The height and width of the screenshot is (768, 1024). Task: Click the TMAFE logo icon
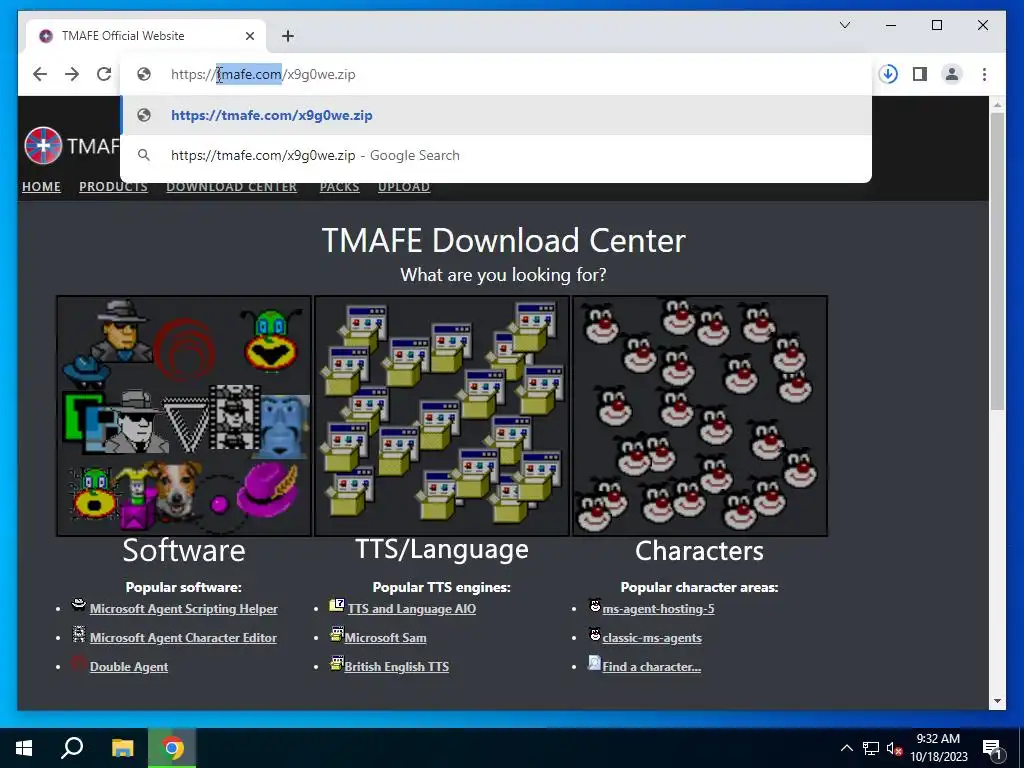click(43, 145)
